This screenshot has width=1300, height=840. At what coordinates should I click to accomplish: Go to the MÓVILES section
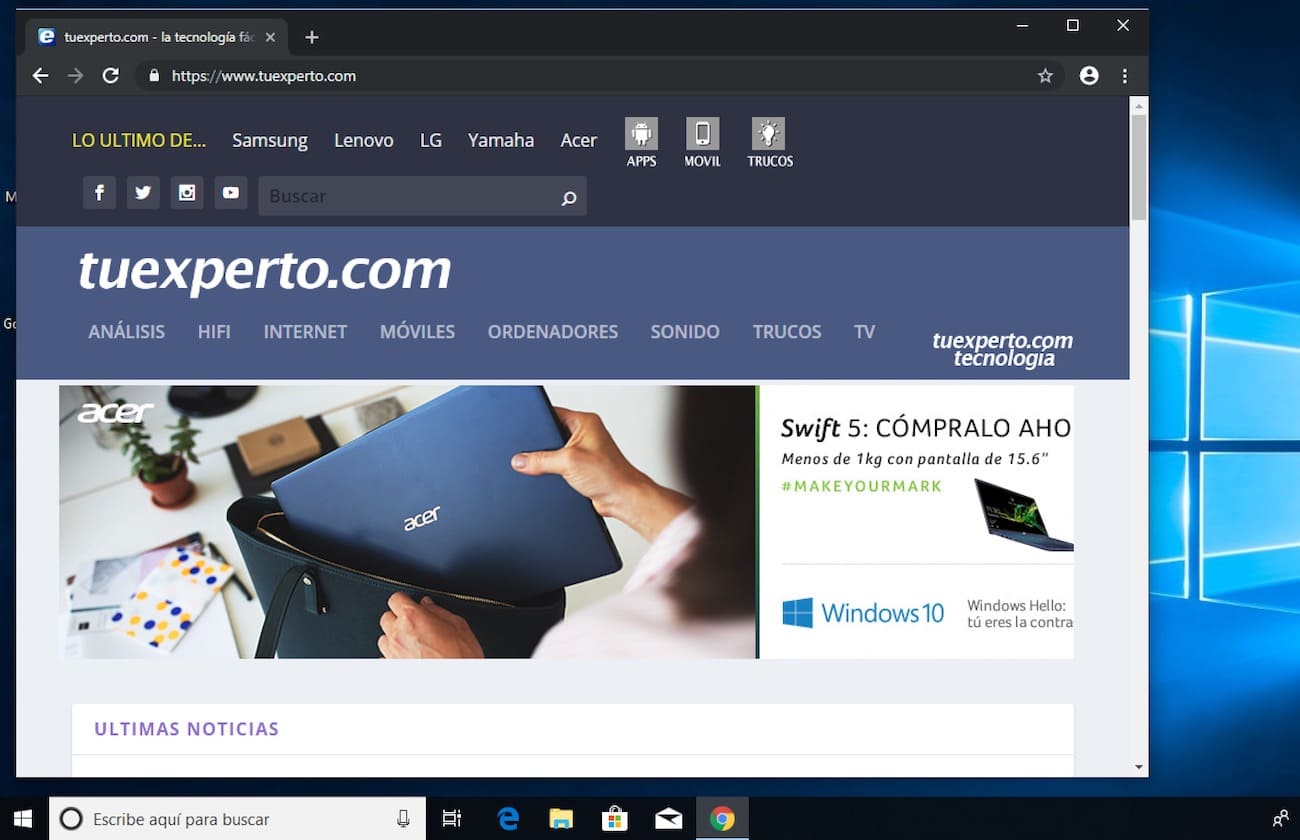[x=417, y=332]
